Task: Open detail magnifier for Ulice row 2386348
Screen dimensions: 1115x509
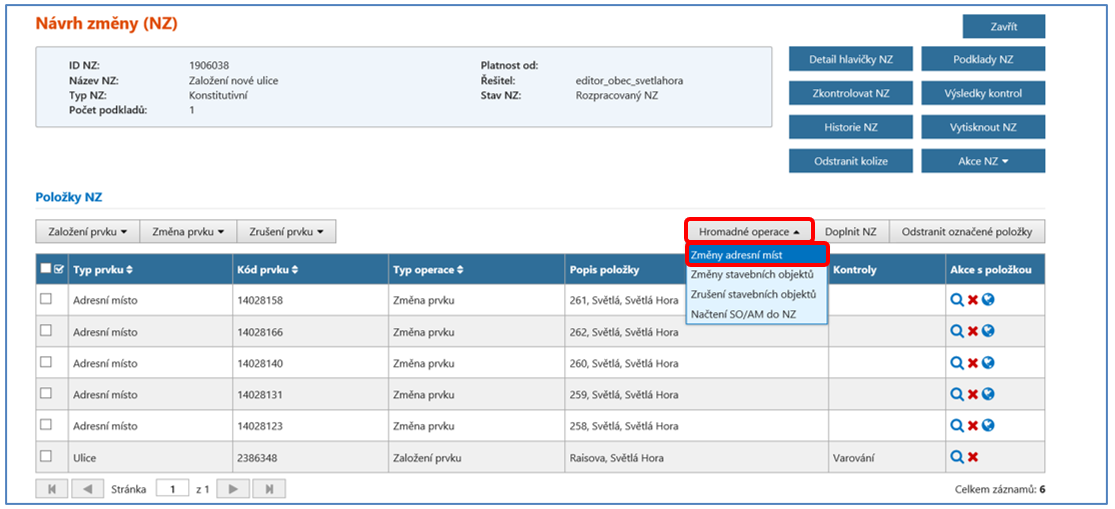Action: tap(956, 457)
